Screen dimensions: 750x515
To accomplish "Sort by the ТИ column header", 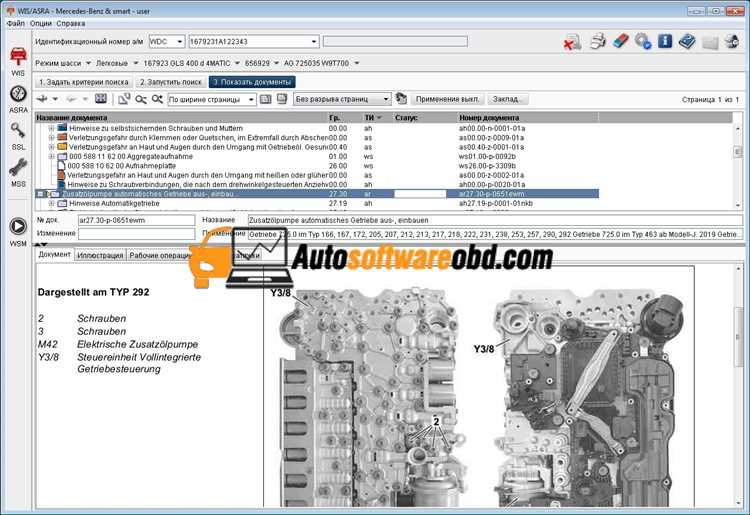I will coord(373,118).
